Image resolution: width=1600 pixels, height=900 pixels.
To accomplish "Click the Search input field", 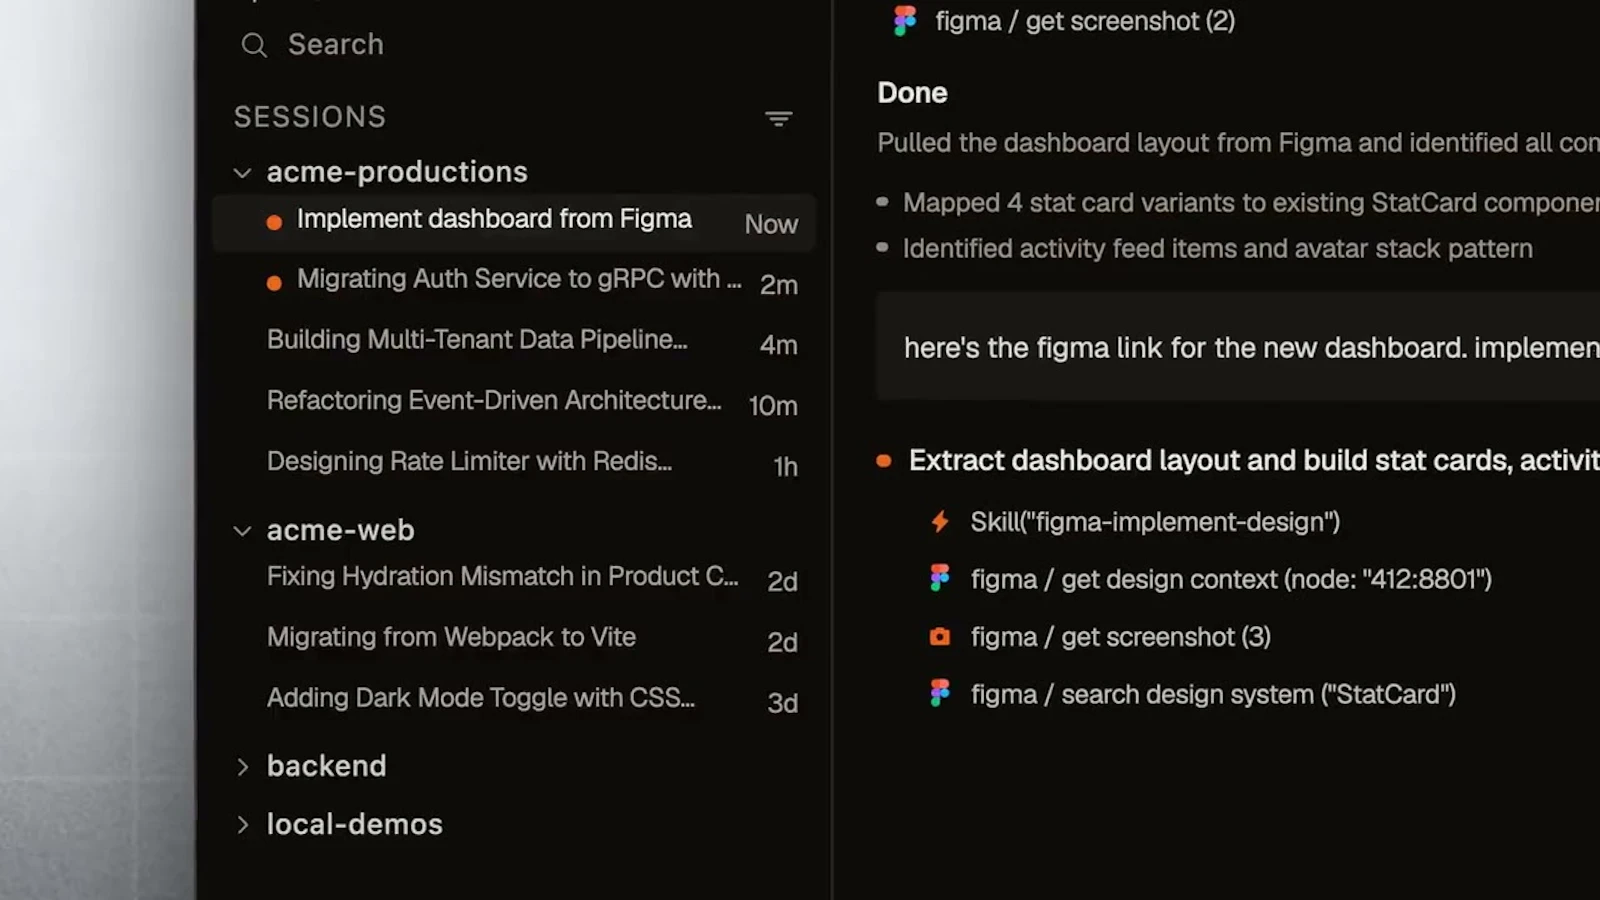I will [336, 44].
